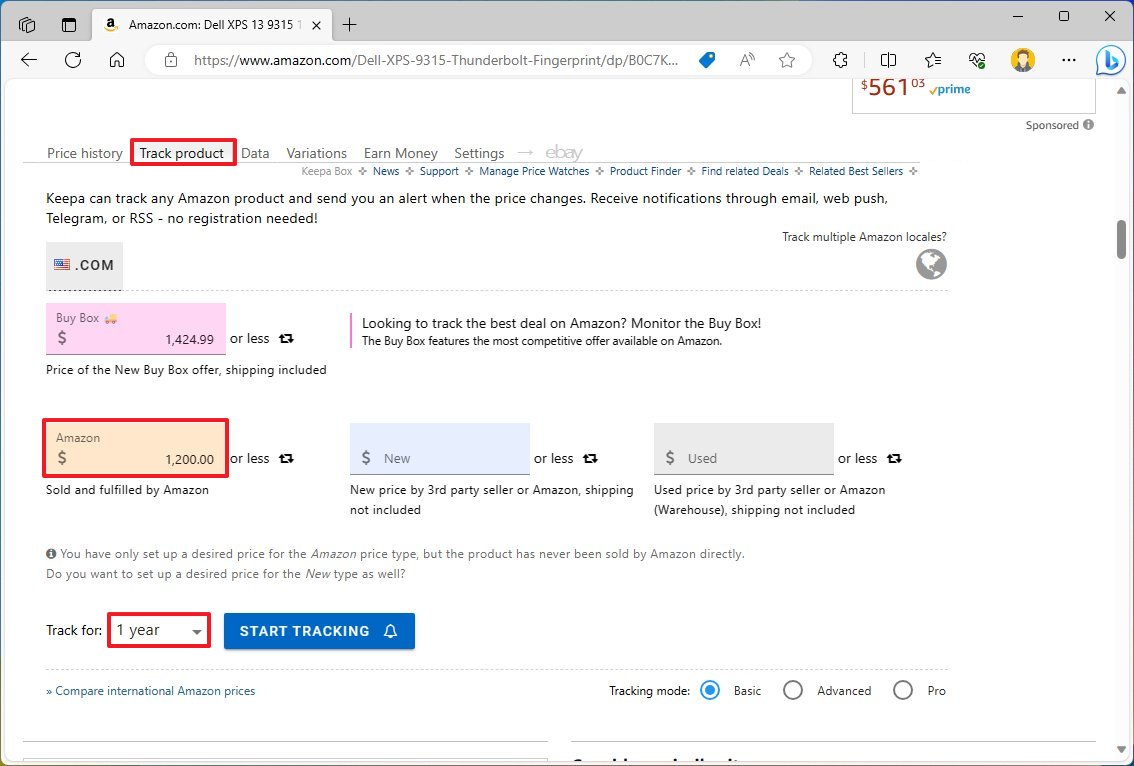1134x766 pixels.
Task: Select the Advanced tracking mode
Action: (793, 690)
